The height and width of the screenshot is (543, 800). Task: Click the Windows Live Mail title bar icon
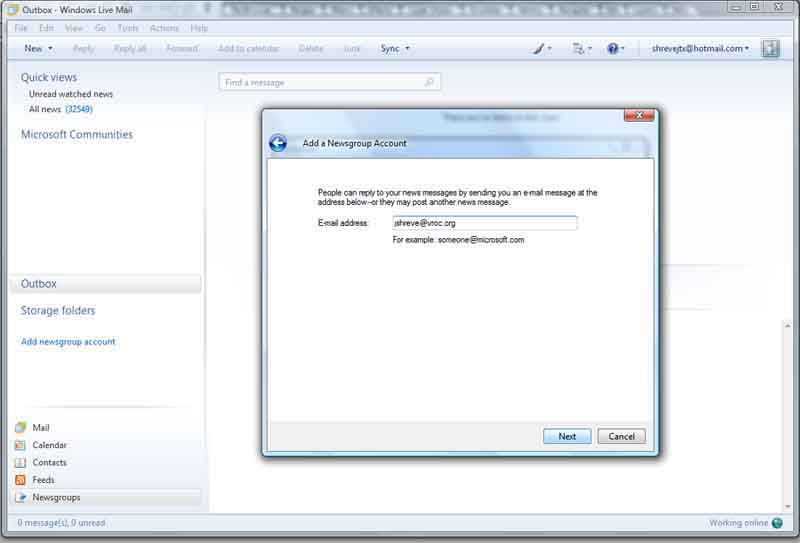tap(12, 10)
